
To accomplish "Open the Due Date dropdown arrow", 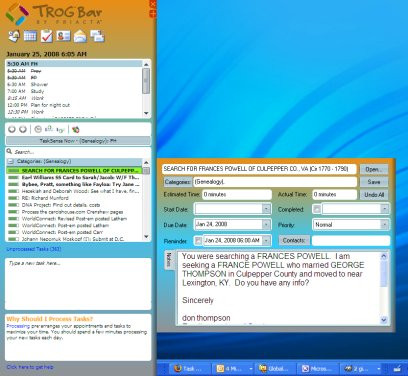I will [x=266, y=225].
